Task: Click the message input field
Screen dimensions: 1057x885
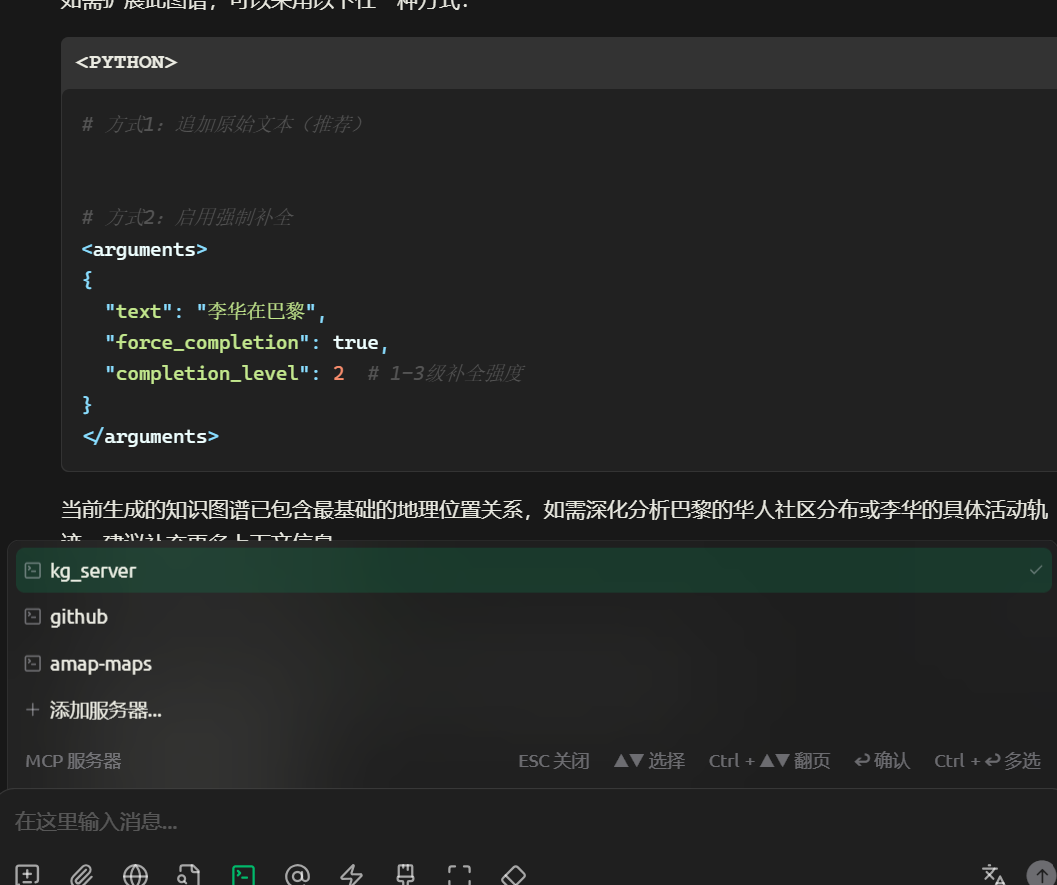Action: (x=500, y=821)
